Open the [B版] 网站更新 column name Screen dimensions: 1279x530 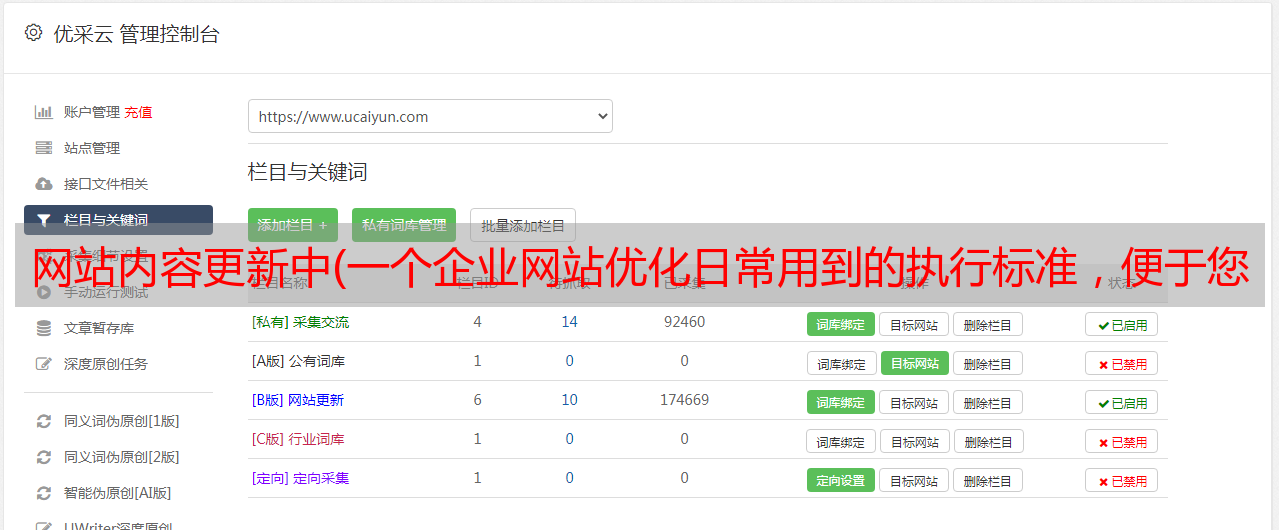click(x=298, y=400)
